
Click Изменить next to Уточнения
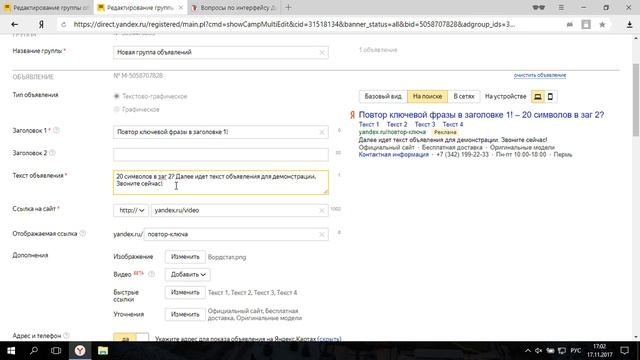coord(185,314)
